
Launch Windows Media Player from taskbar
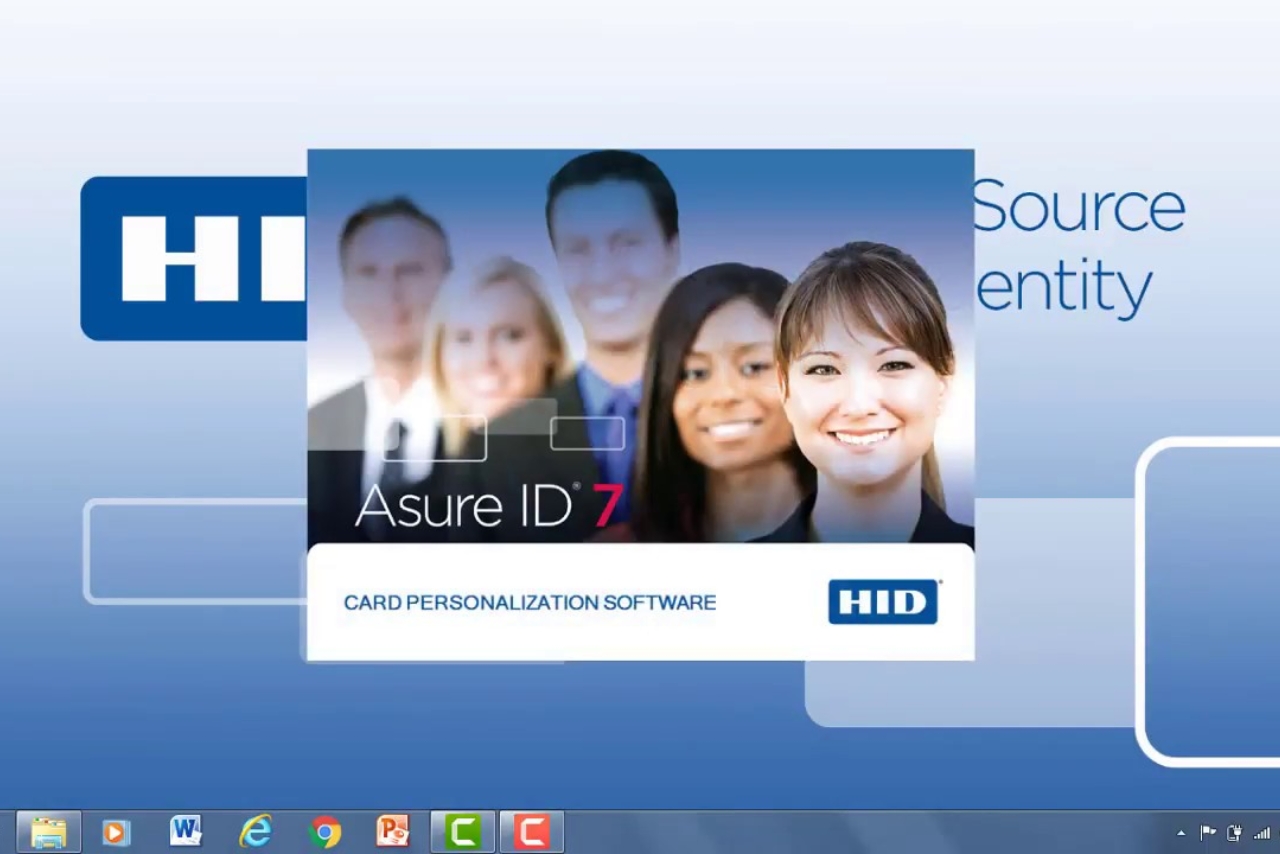click(117, 832)
